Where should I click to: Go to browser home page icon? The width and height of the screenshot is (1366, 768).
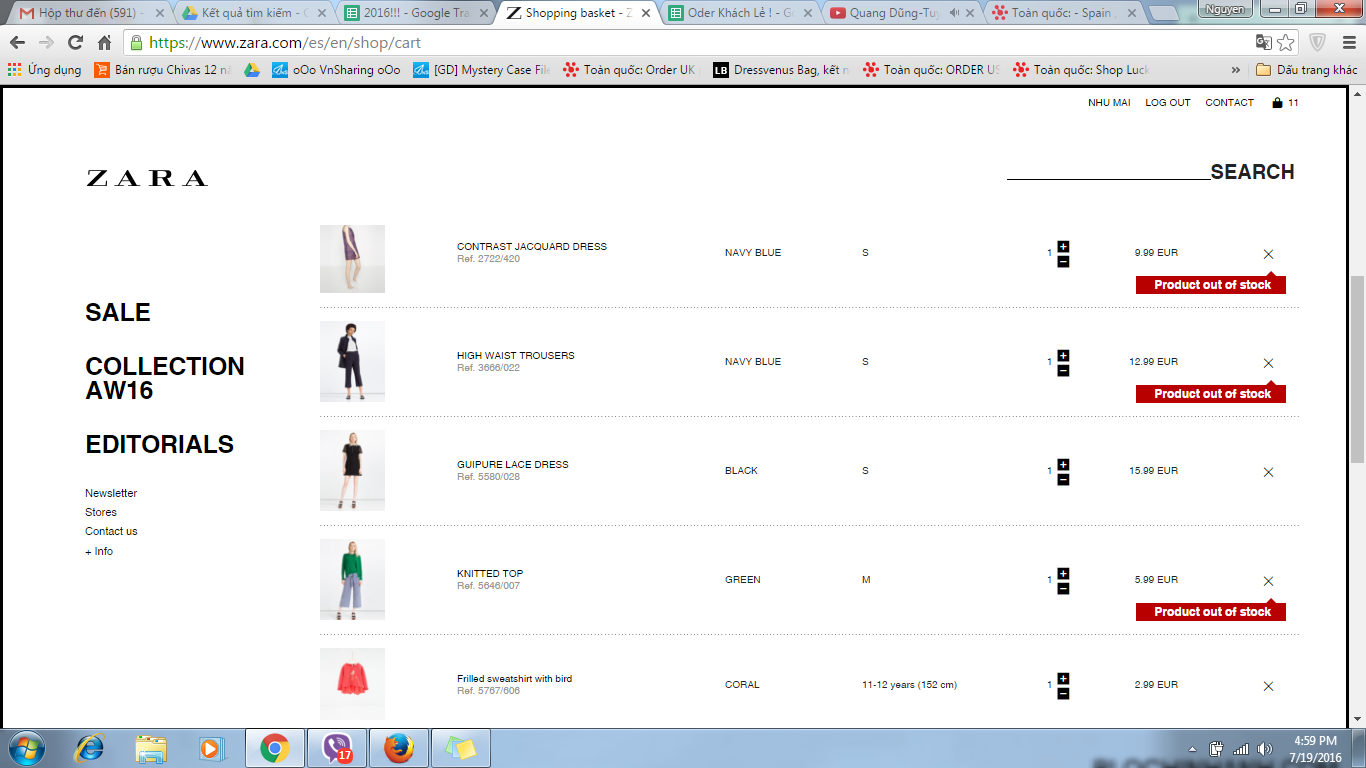point(104,43)
